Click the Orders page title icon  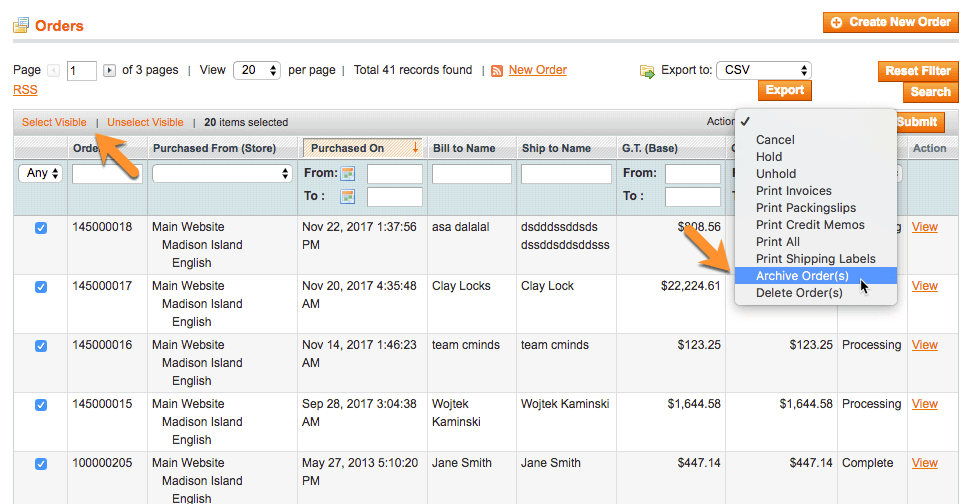(20, 26)
